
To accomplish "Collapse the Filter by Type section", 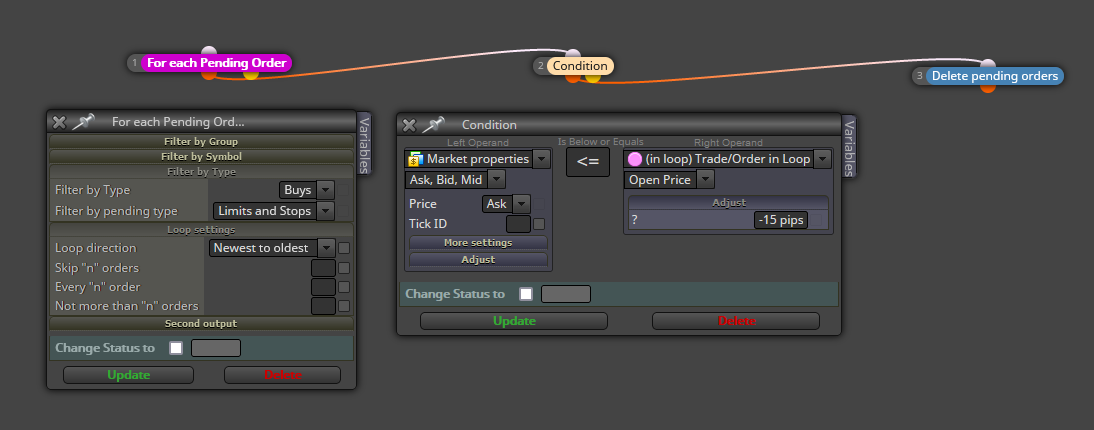I will [201, 172].
